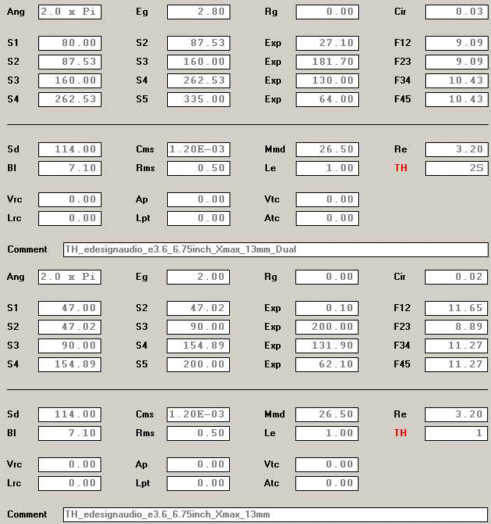Click the Exp field showing 0.10
This screenshot has height=524, width=491.
(x=327, y=308)
